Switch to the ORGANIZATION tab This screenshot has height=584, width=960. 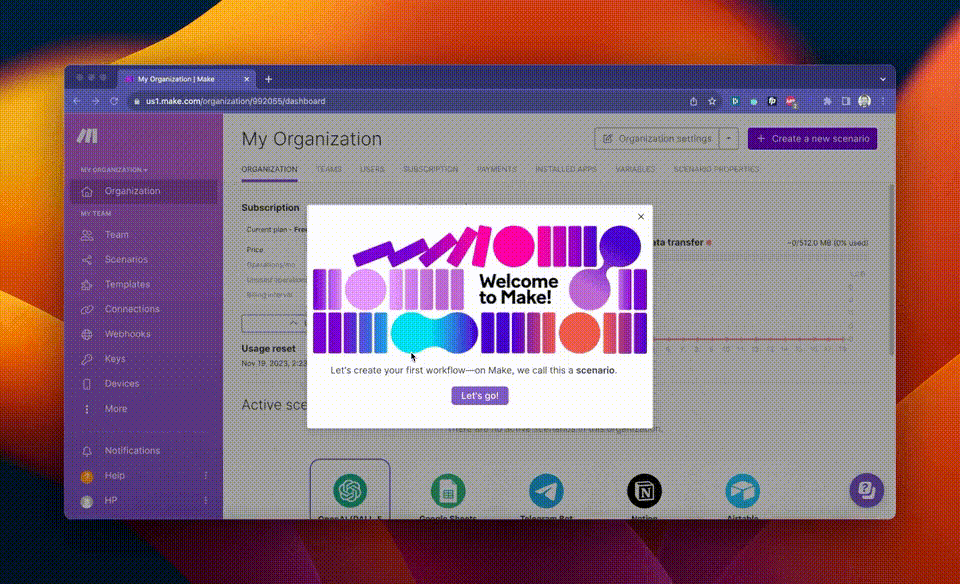point(269,170)
